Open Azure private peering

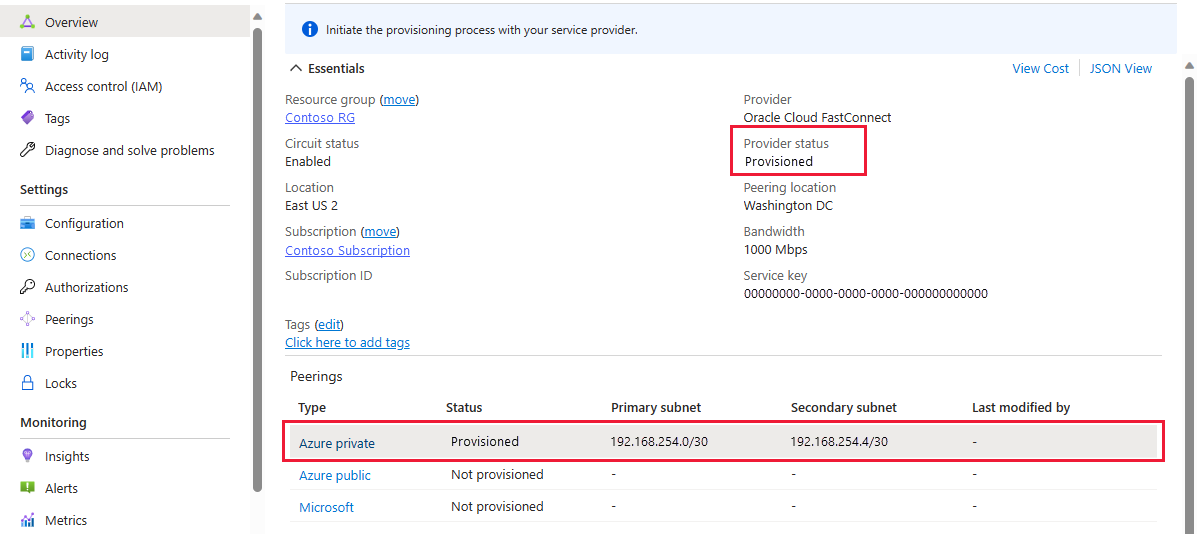(x=337, y=442)
